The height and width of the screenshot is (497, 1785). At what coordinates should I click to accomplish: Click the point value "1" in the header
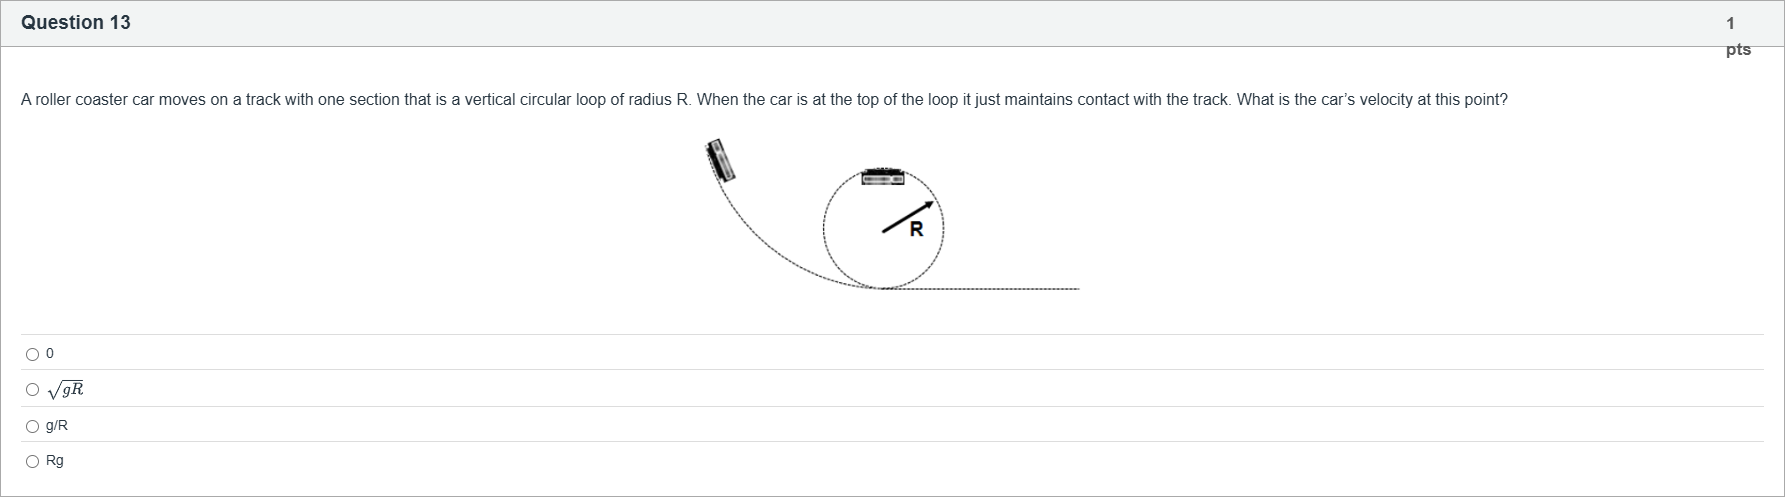(x=1731, y=23)
